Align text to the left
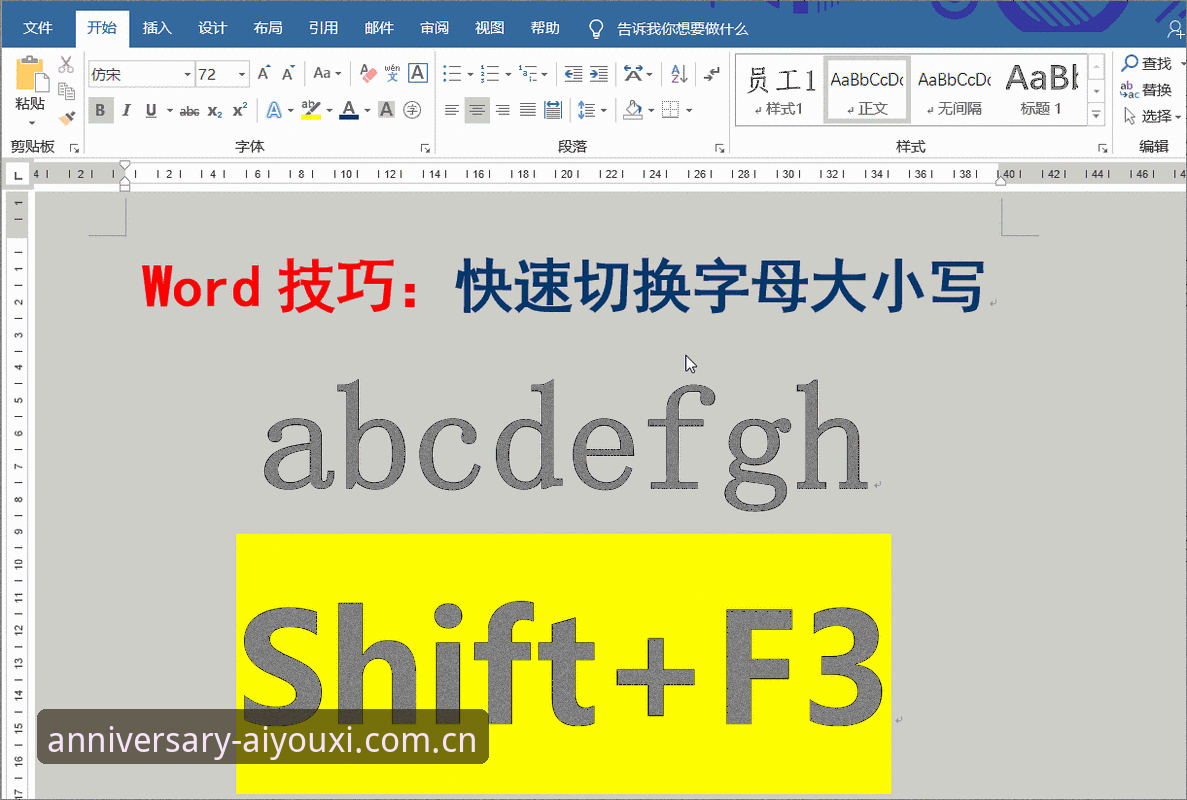 (452, 111)
